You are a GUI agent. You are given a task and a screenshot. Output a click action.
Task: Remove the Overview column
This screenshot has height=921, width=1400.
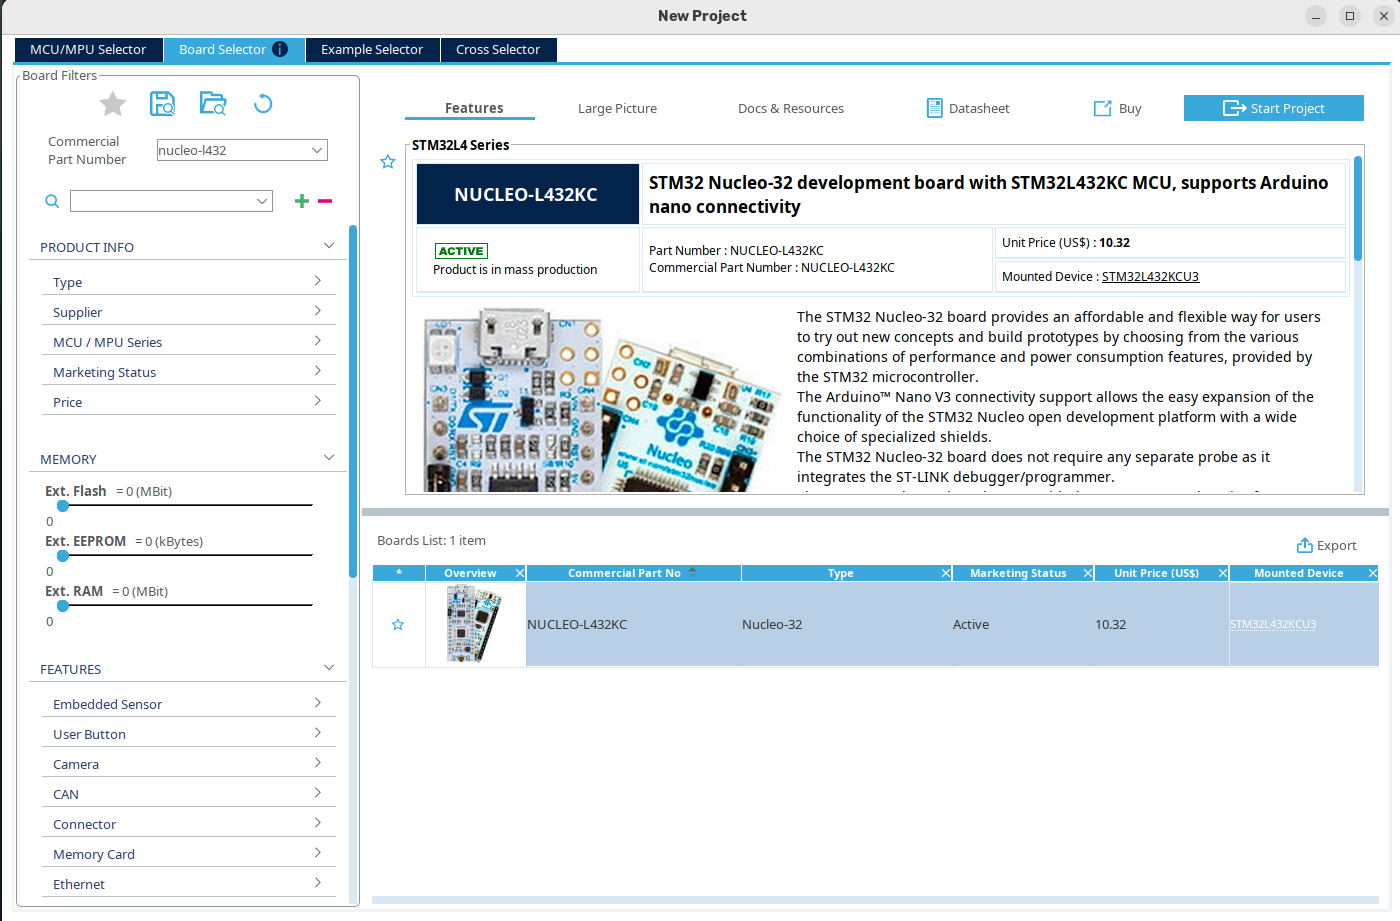click(x=520, y=573)
